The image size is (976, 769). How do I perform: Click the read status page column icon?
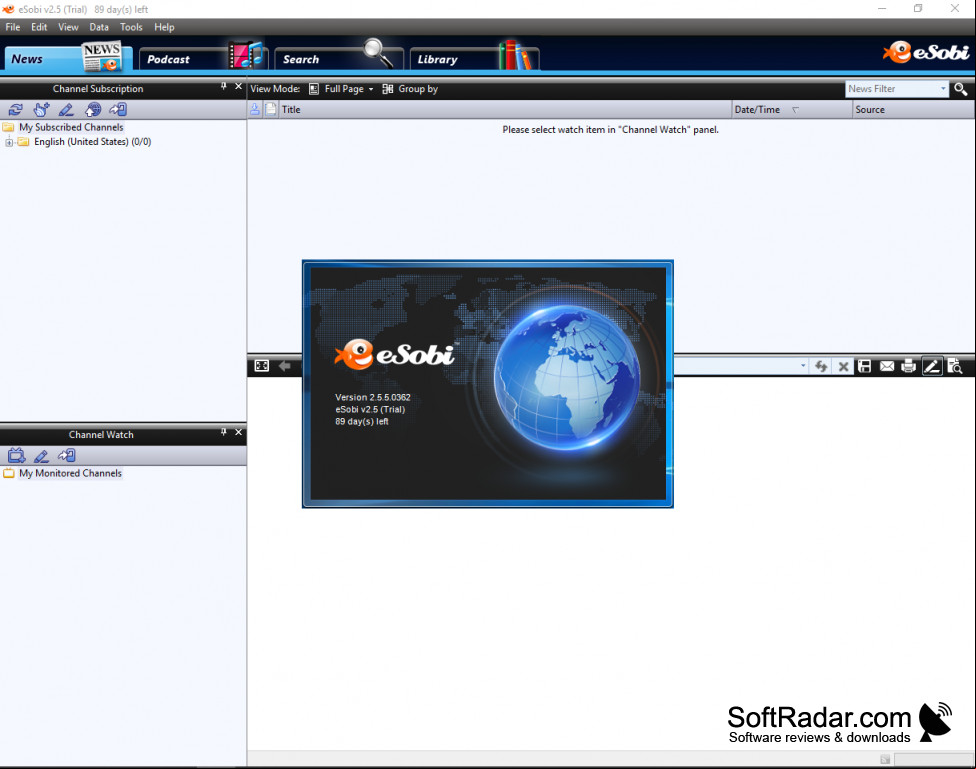click(271, 110)
